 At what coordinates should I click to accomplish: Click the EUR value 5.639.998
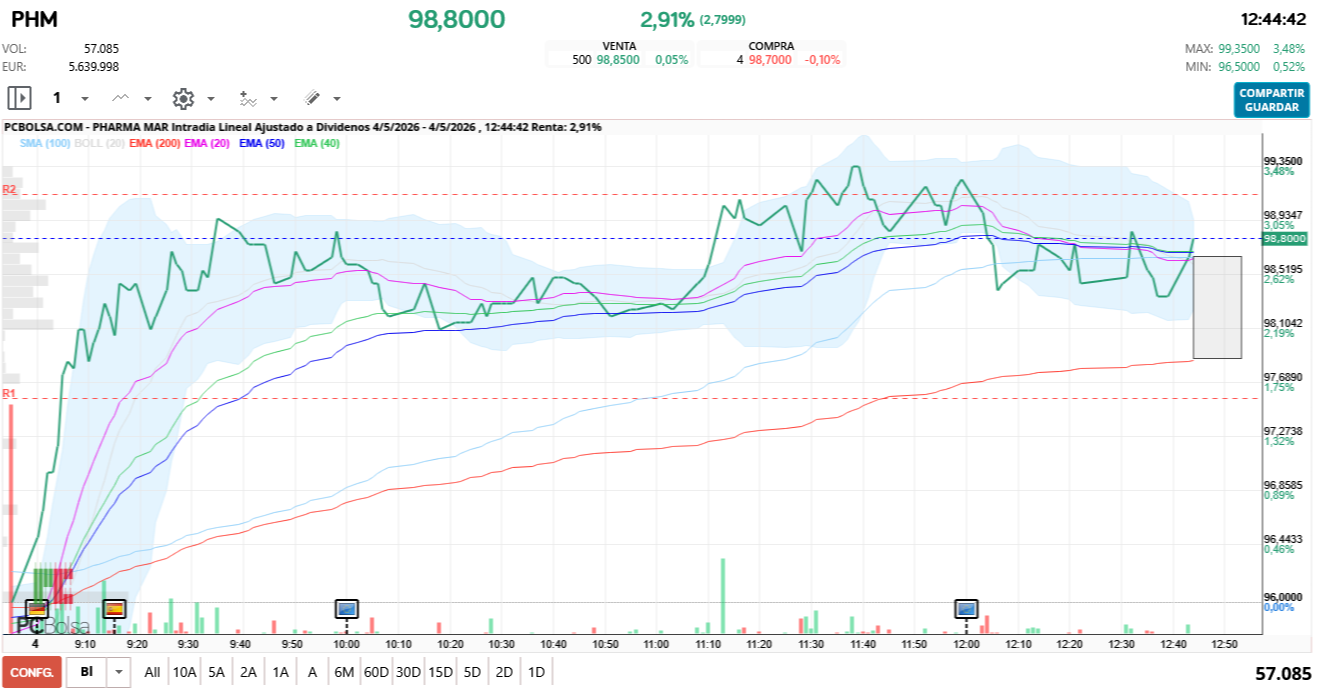pos(94,66)
